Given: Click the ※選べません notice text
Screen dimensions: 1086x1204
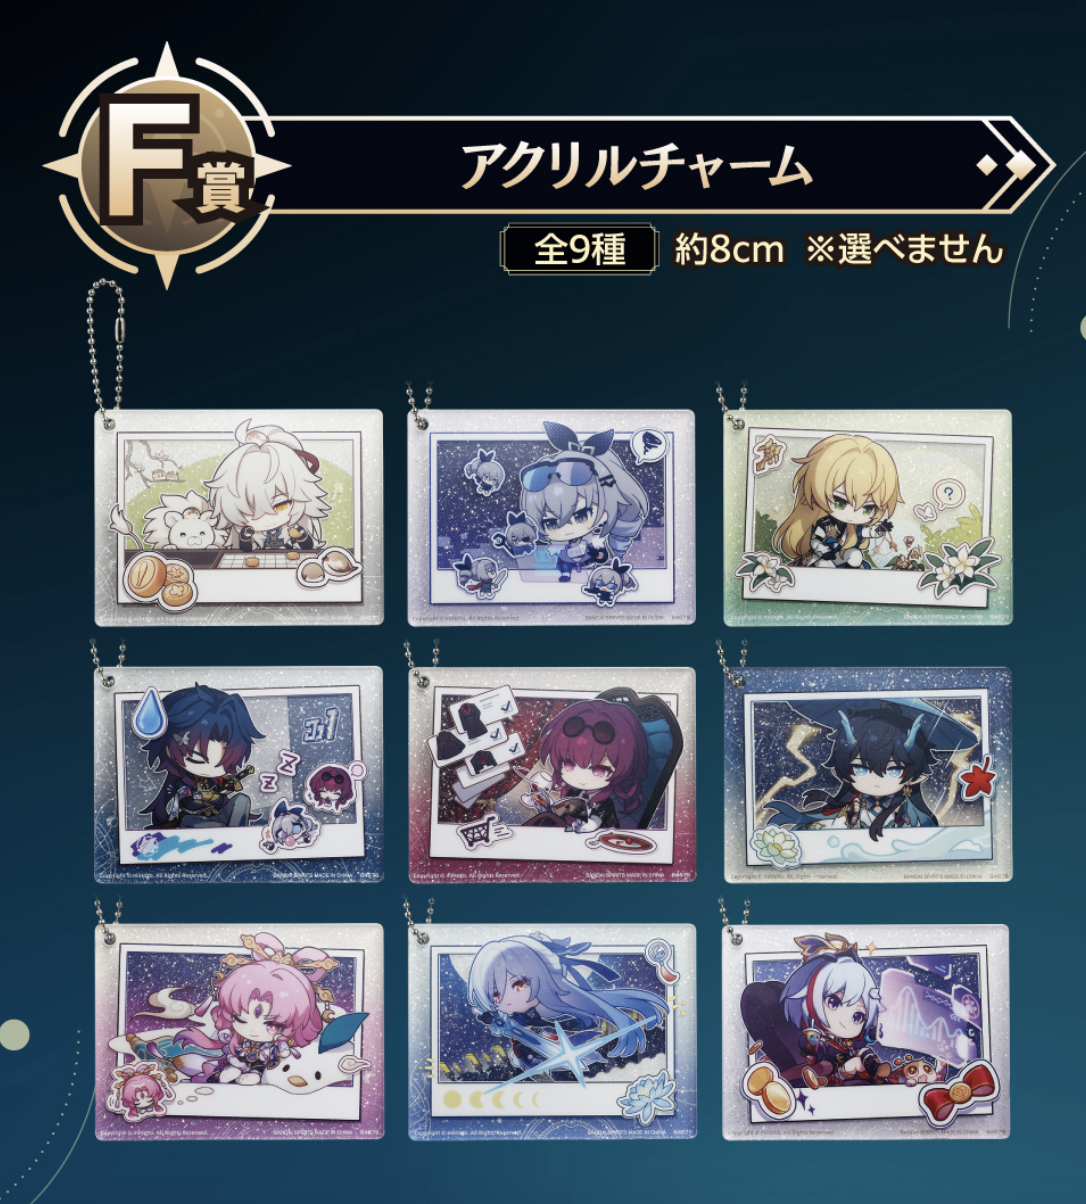Looking at the screenshot, I should pos(903,249).
